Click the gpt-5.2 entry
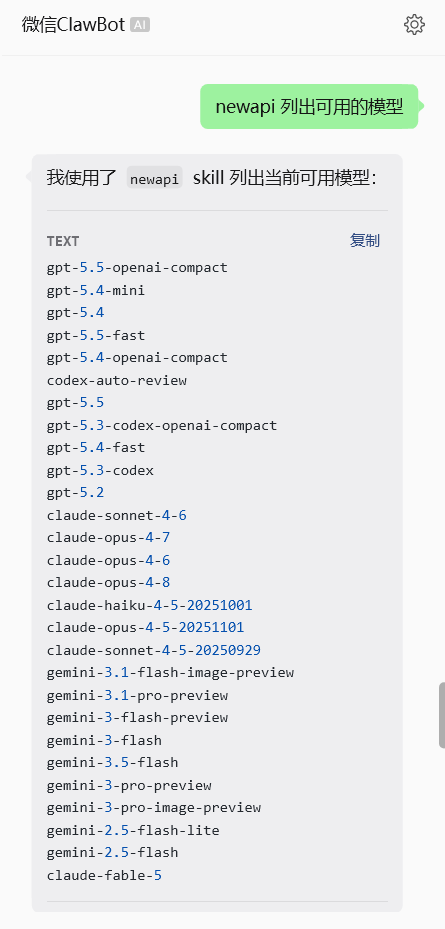The width and height of the screenshot is (445, 929). 75,493
